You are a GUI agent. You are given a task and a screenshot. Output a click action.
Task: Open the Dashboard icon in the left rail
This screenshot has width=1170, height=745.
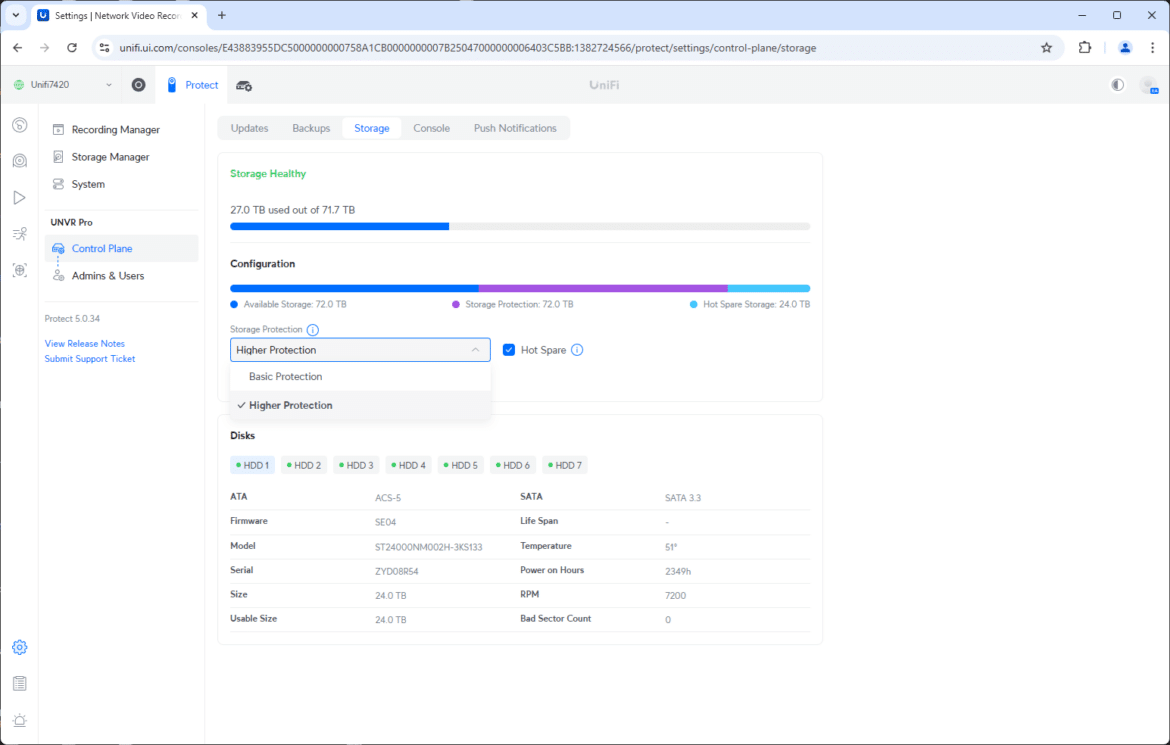pos(20,125)
